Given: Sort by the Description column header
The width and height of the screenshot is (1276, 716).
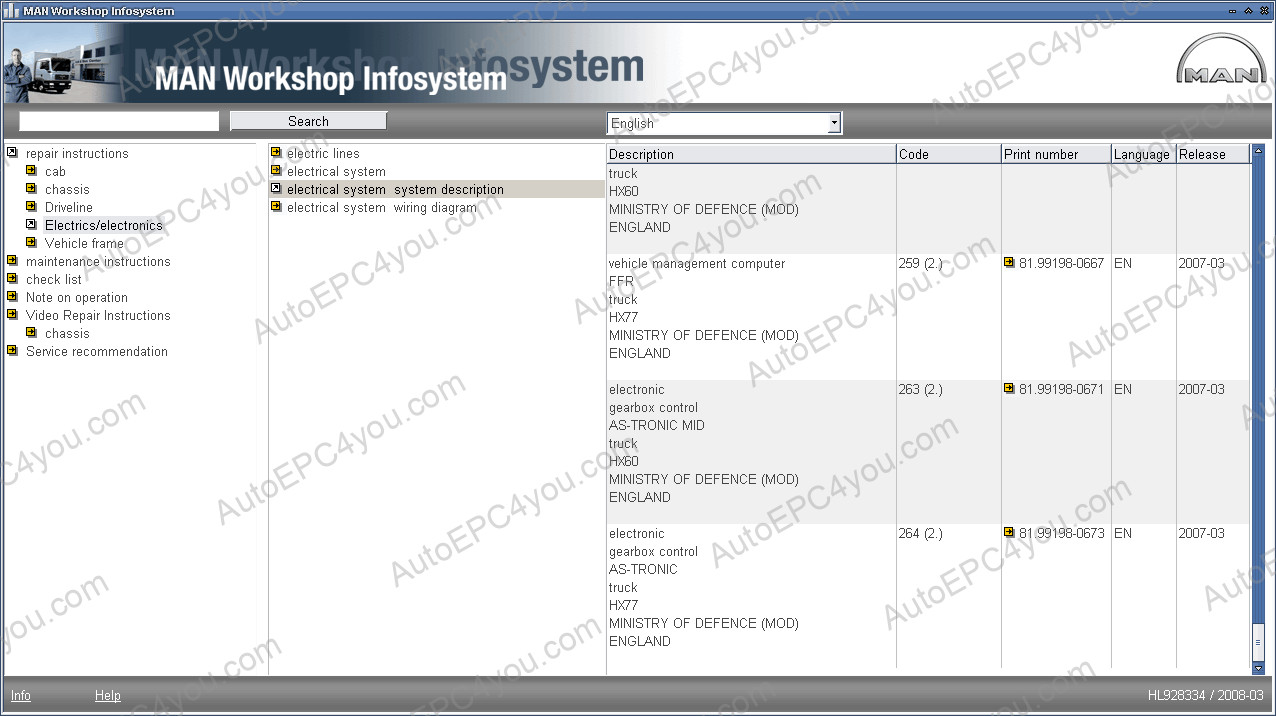Looking at the screenshot, I should (750, 154).
